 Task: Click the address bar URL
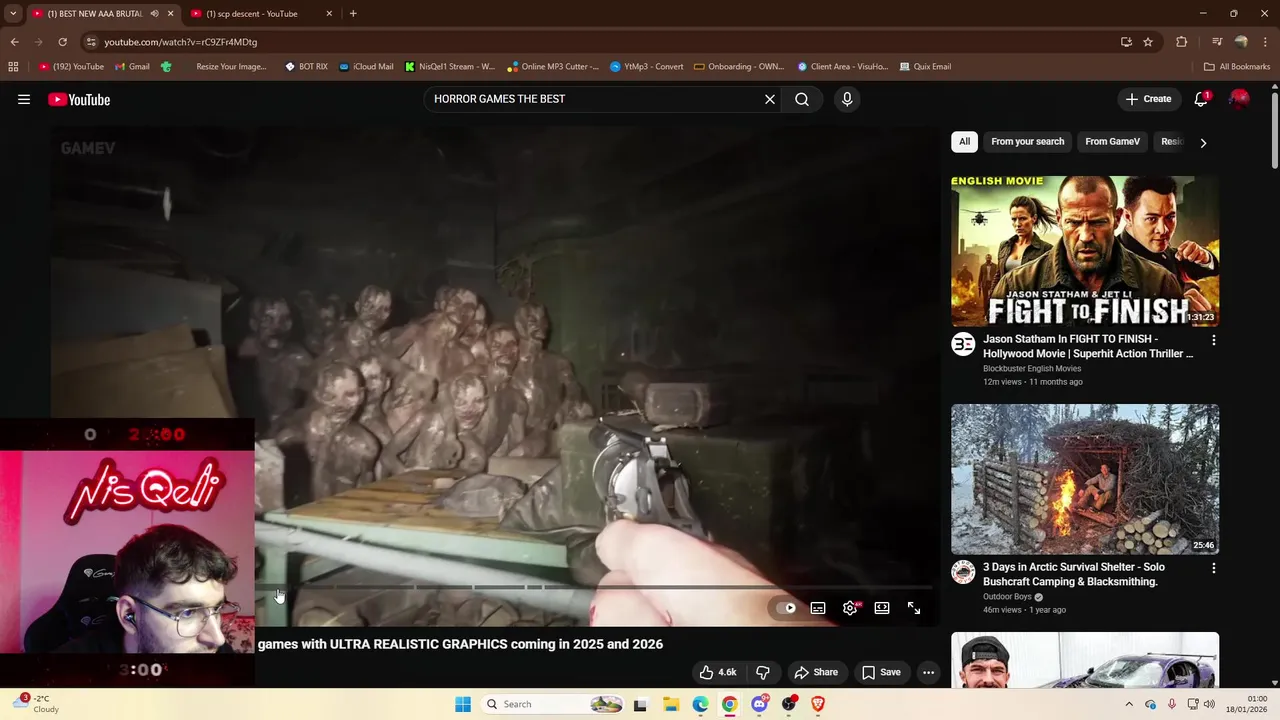(181, 42)
